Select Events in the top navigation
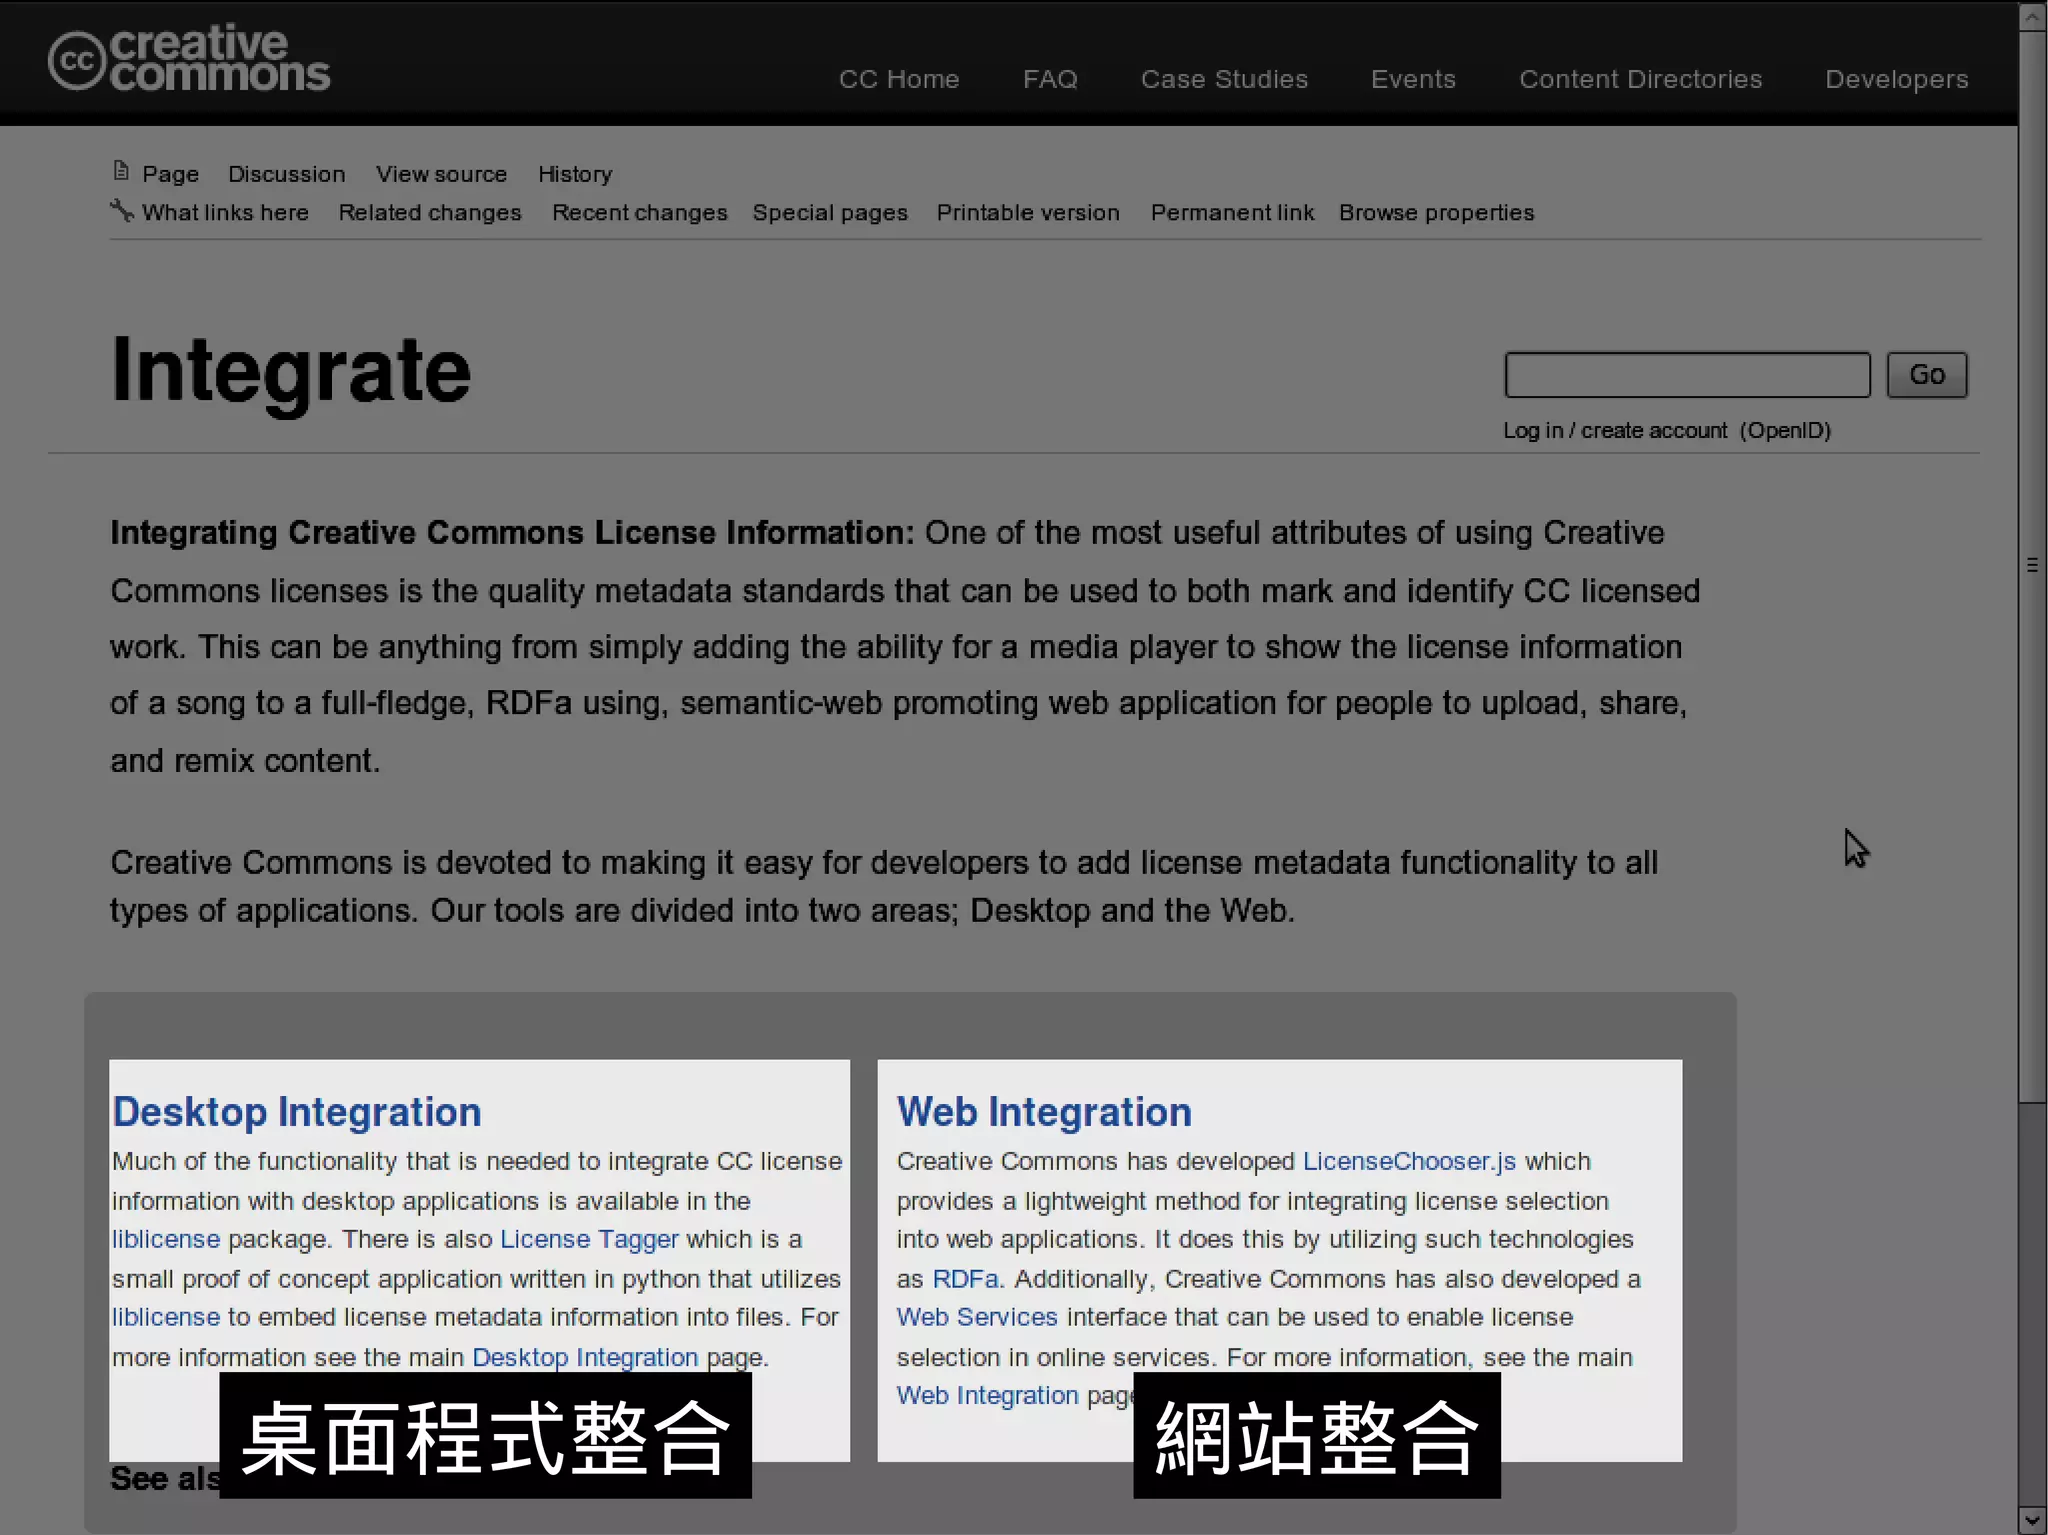The height and width of the screenshot is (1535, 2048). pos(1413,79)
